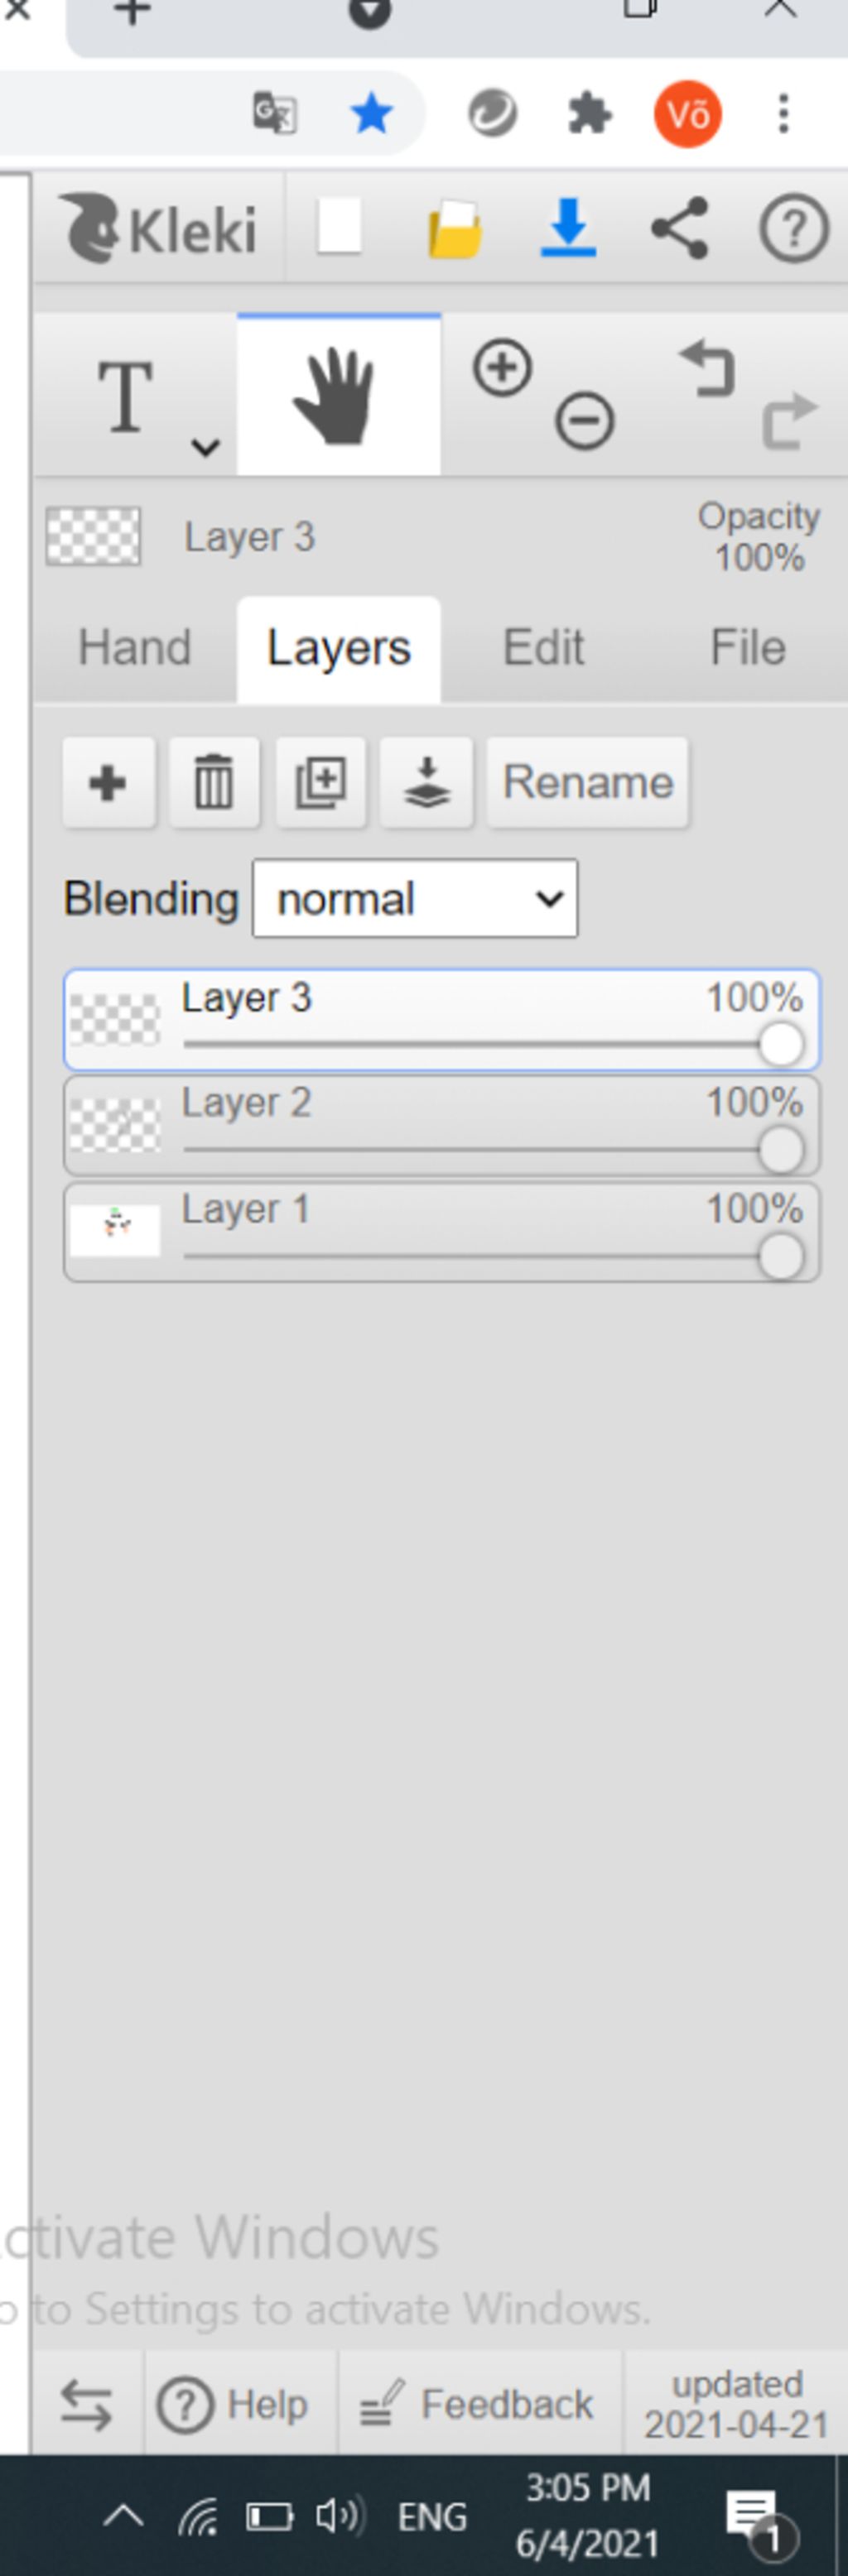Merge layer down icon
The height and width of the screenshot is (2576, 848).
(x=426, y=783)
